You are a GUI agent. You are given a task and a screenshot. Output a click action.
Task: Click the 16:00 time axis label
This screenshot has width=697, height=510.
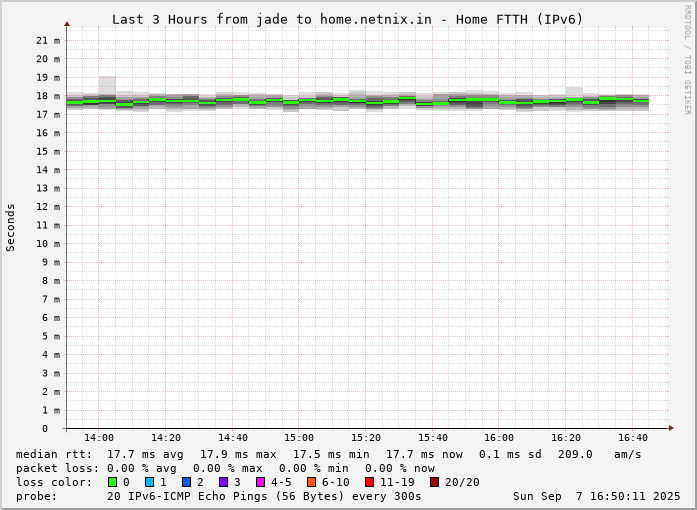click(499, 438)
